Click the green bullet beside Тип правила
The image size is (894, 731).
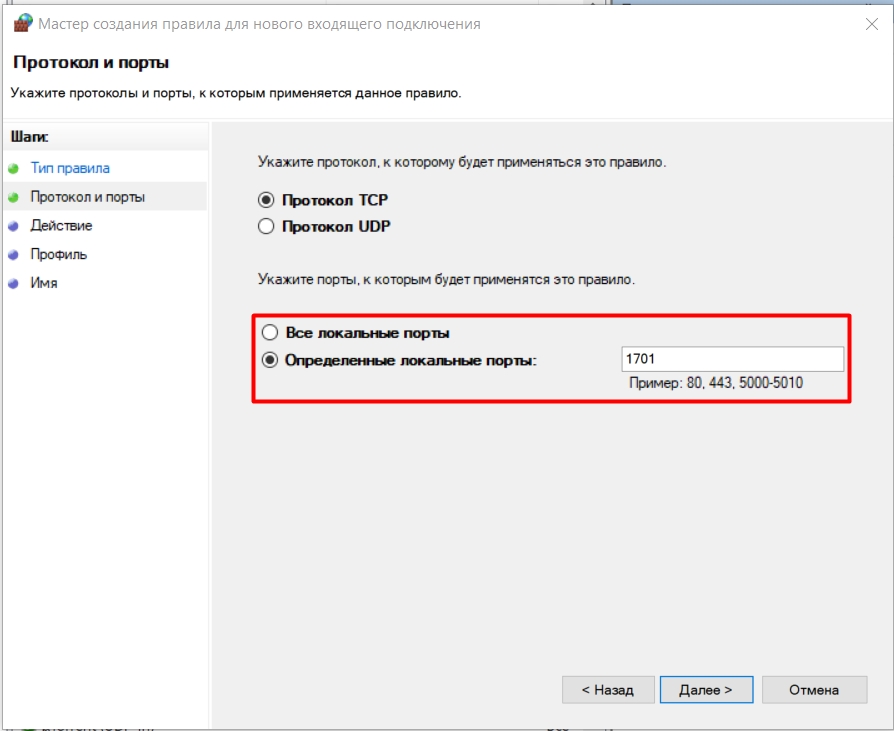14,169
